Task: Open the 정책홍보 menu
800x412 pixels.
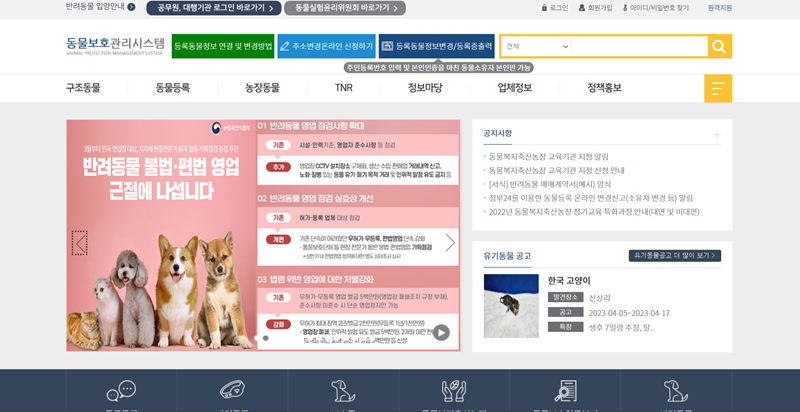Action: (605, 88)
